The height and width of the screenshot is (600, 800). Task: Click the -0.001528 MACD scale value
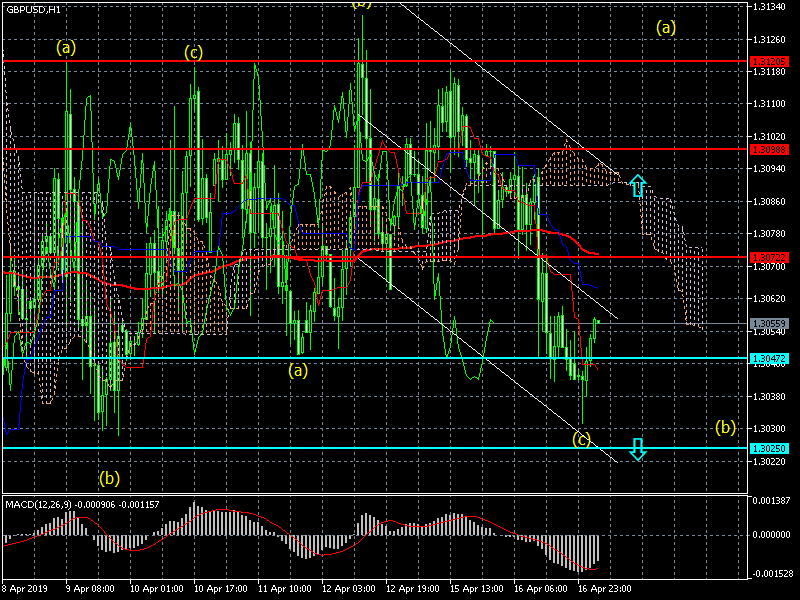tap(771, 574)
